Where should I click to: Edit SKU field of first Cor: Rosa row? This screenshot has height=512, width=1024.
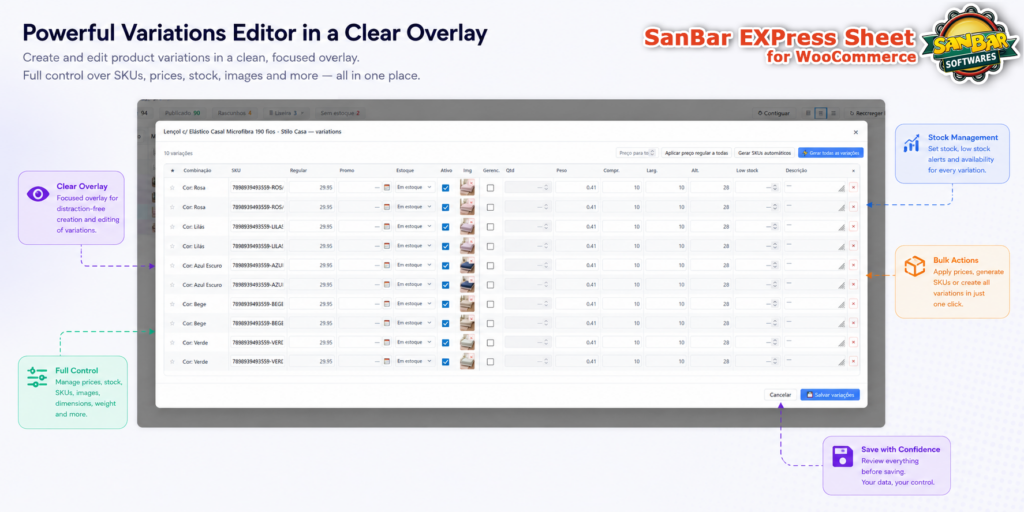(257, 187)
